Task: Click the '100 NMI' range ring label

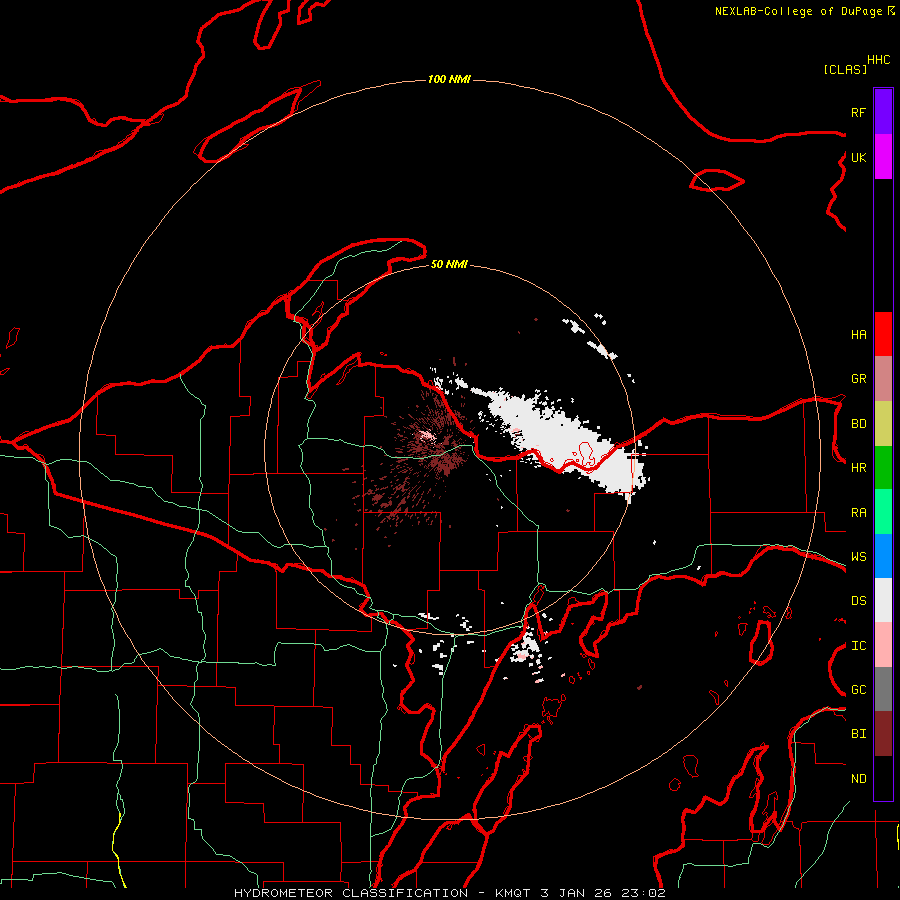Action: point(449,79)
